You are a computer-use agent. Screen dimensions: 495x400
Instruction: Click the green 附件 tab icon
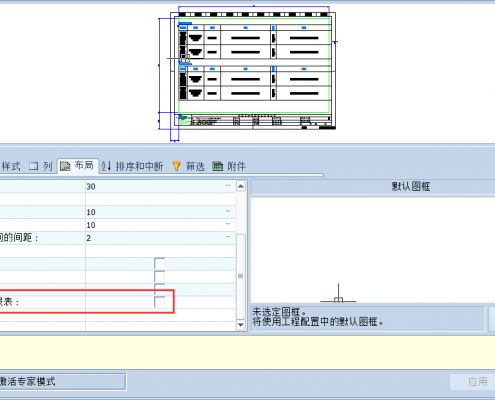coord(218,166)
